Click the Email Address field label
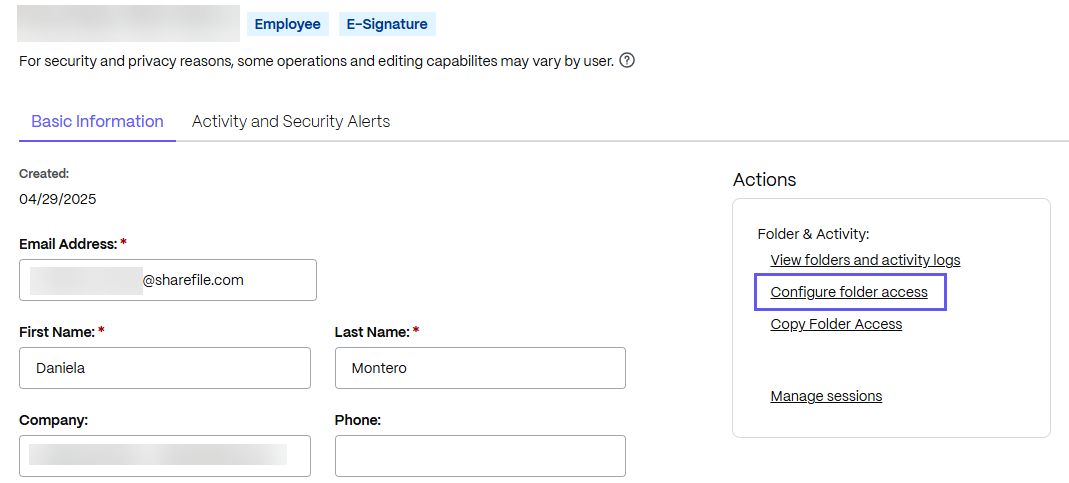 click(x=68, y=244)
